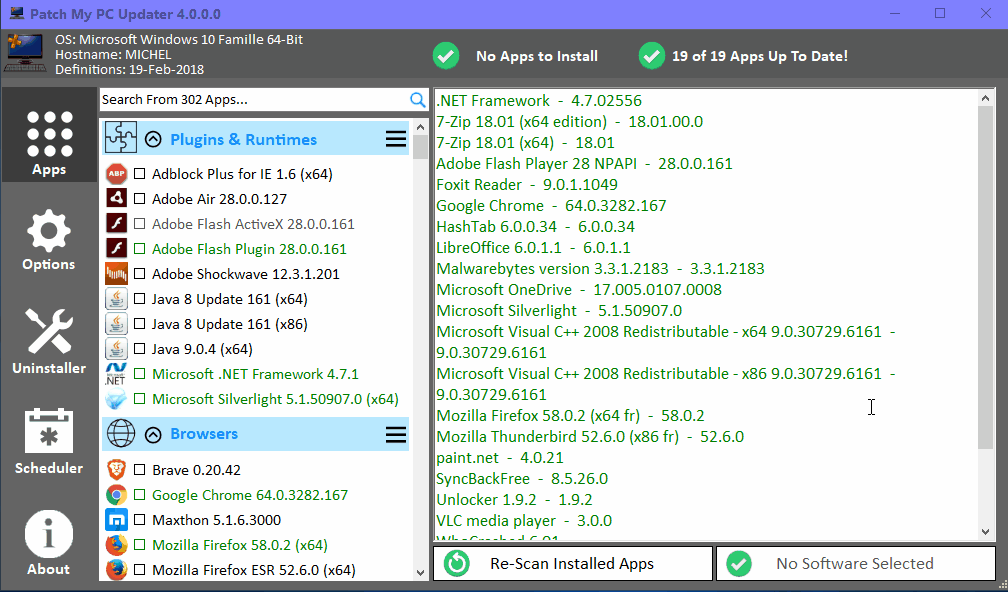The height and width of the screenshot is (592, 1008).
Task: Click the Firefox ESR icon
Action: coord(116,570)
